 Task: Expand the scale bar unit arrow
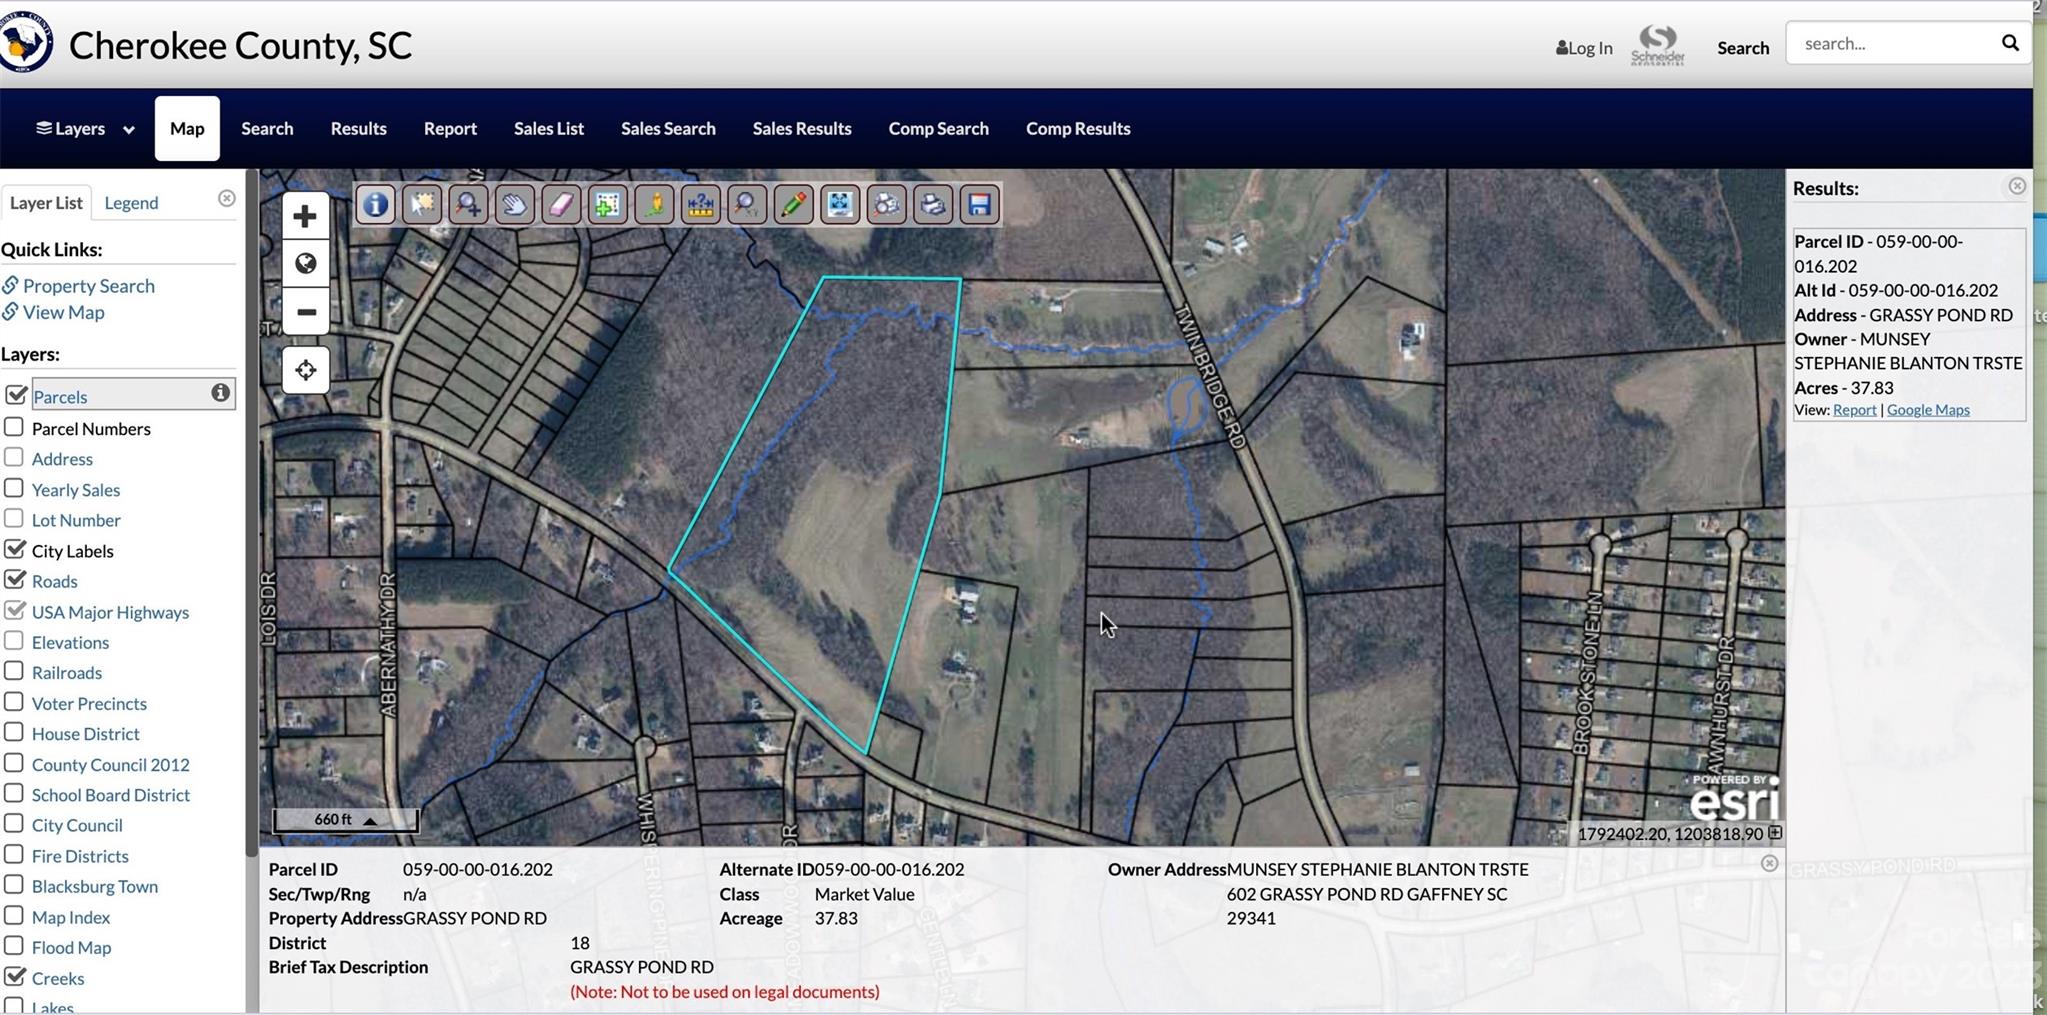tap(370, 821)
